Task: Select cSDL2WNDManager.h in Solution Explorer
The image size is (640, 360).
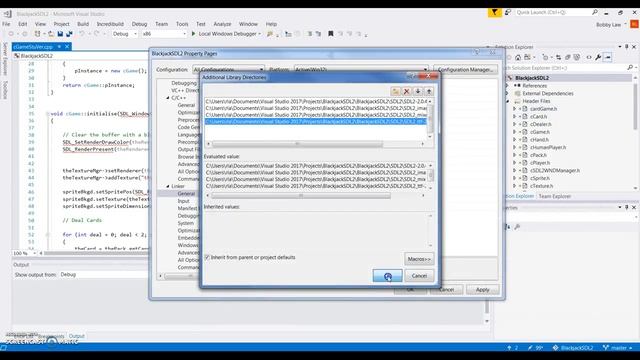Action: tap(555, 171)
